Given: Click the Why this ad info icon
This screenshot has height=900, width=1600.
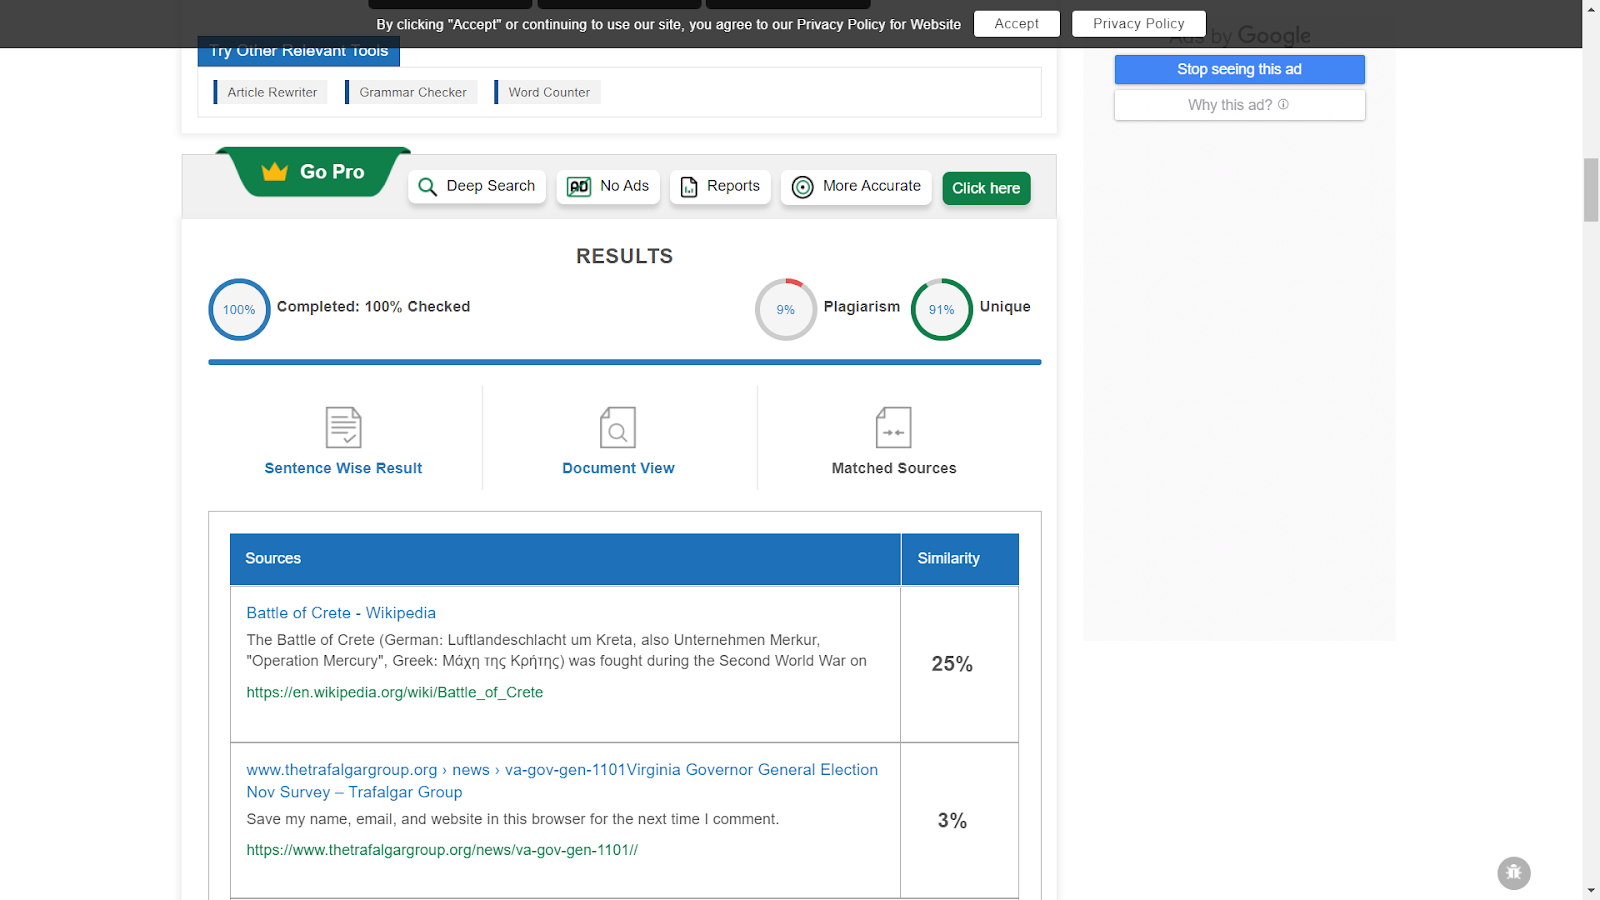Looking at the screenshot, I should pos(1284,104).
